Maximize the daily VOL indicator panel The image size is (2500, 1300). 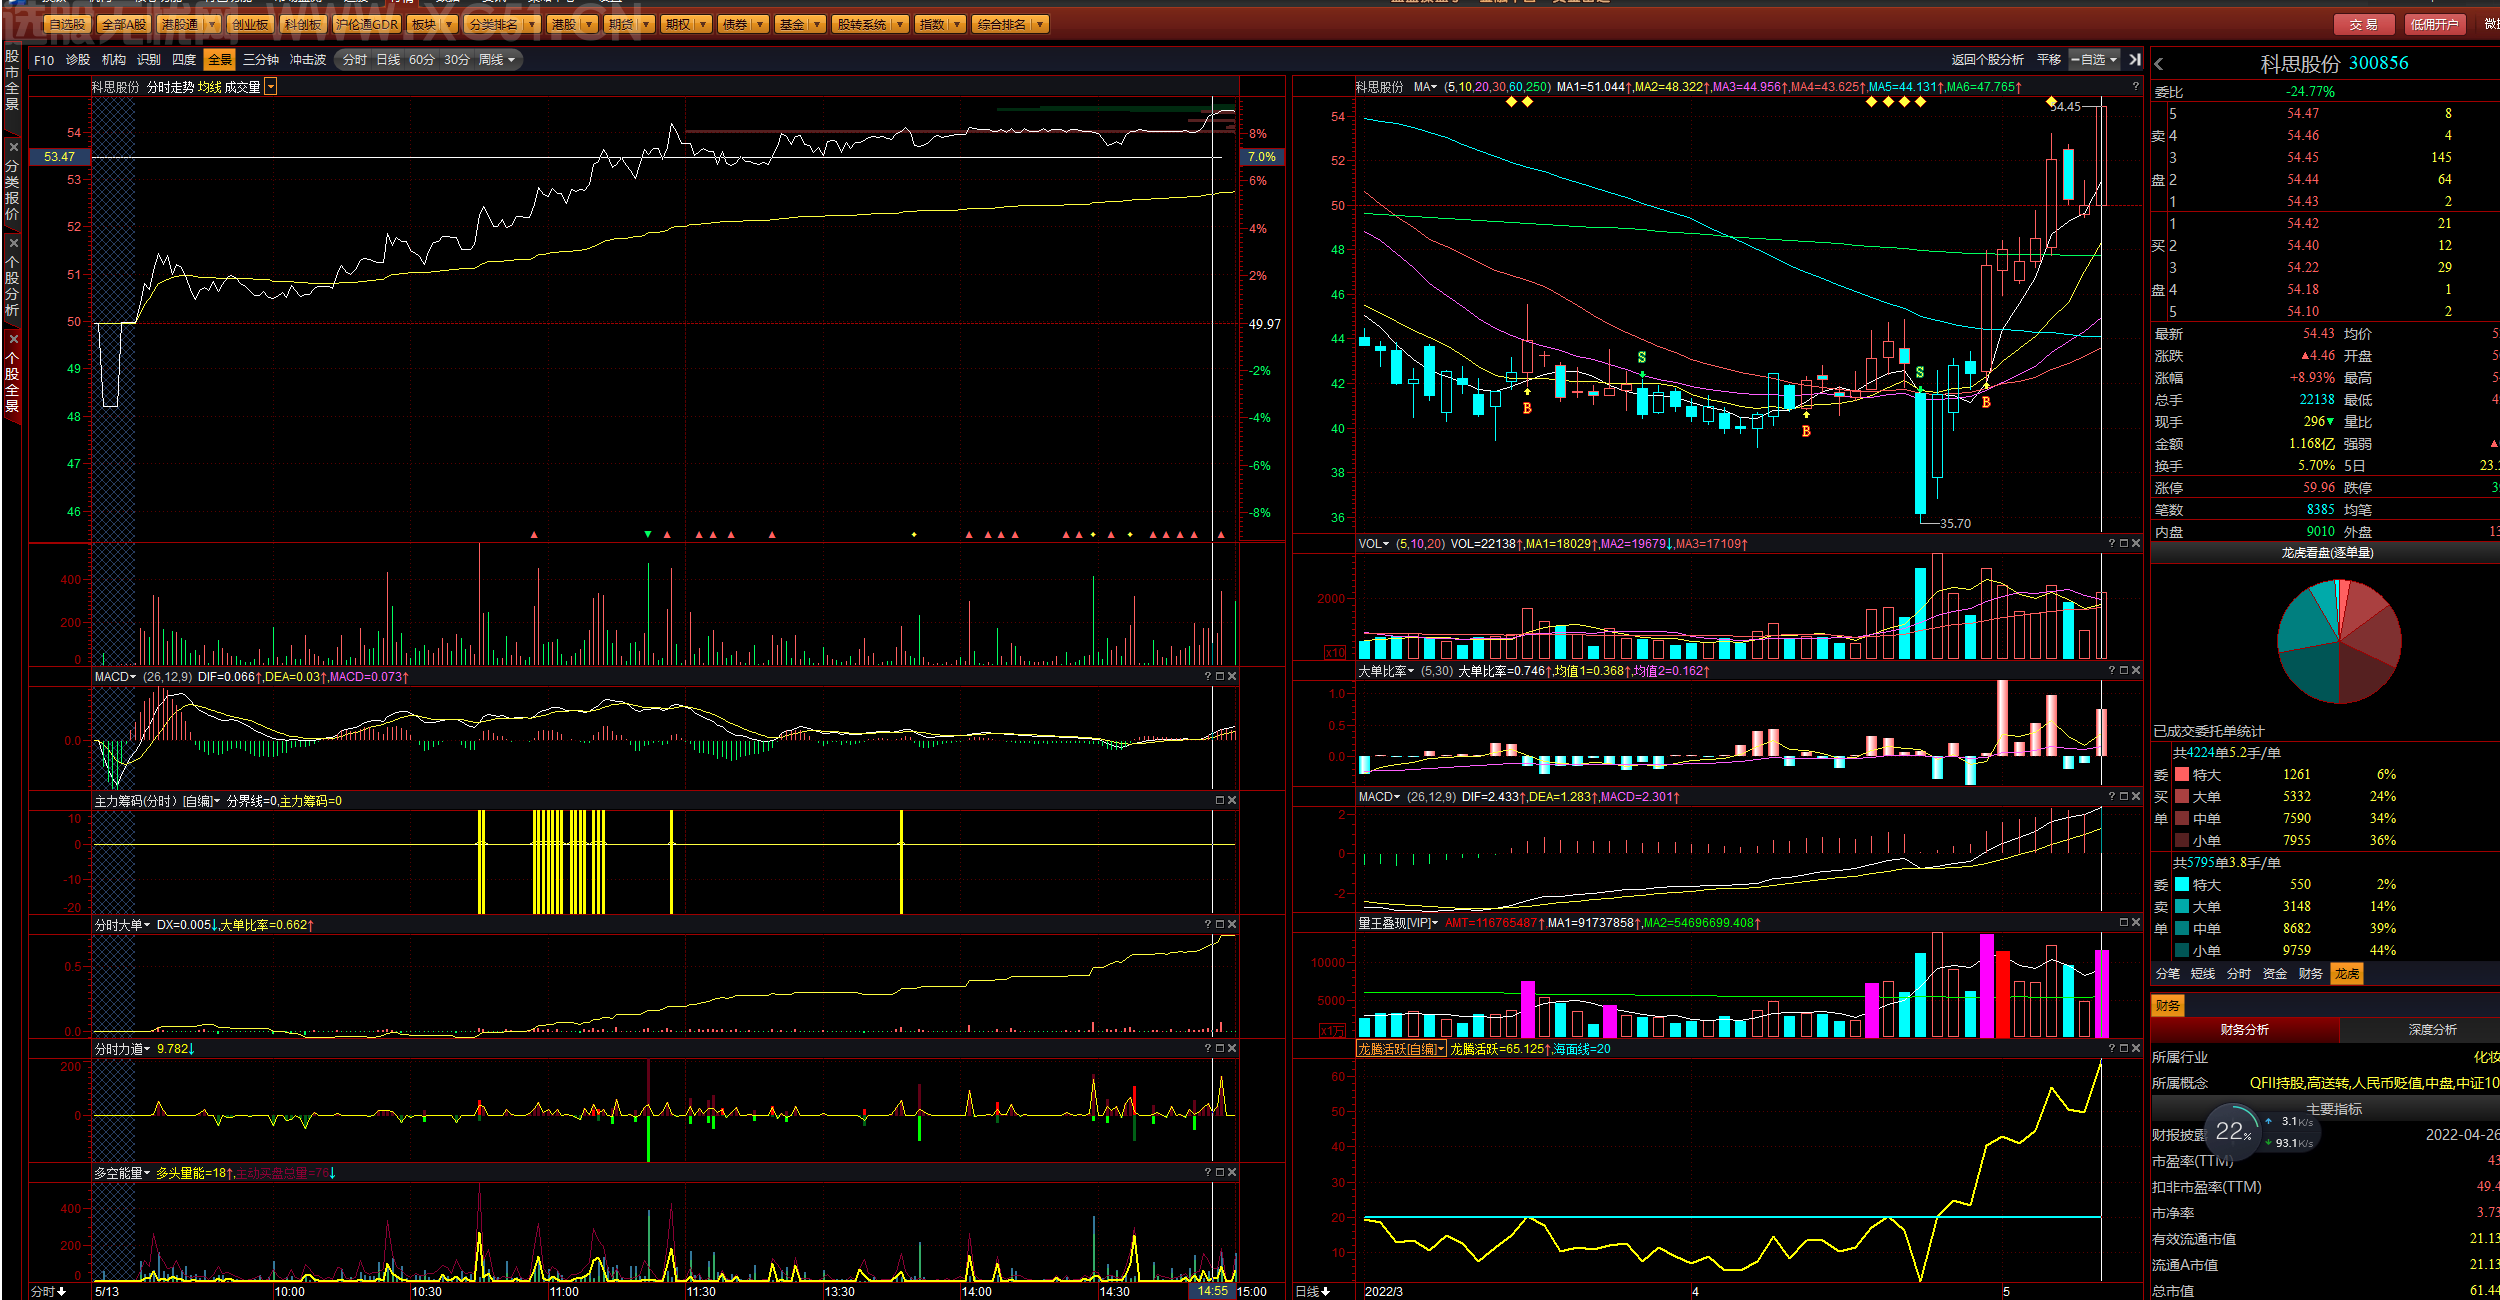(x=2124, y=544)
